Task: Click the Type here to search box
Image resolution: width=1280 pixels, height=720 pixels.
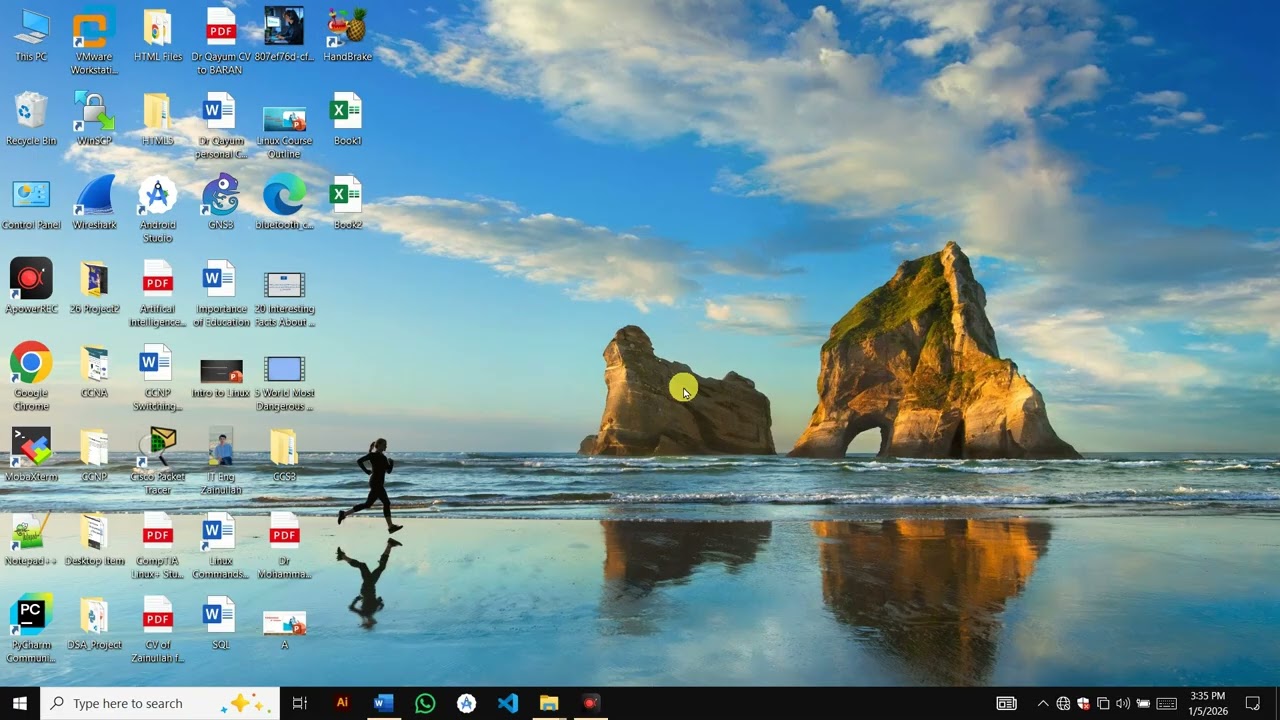Action: [x=160, y=703]
